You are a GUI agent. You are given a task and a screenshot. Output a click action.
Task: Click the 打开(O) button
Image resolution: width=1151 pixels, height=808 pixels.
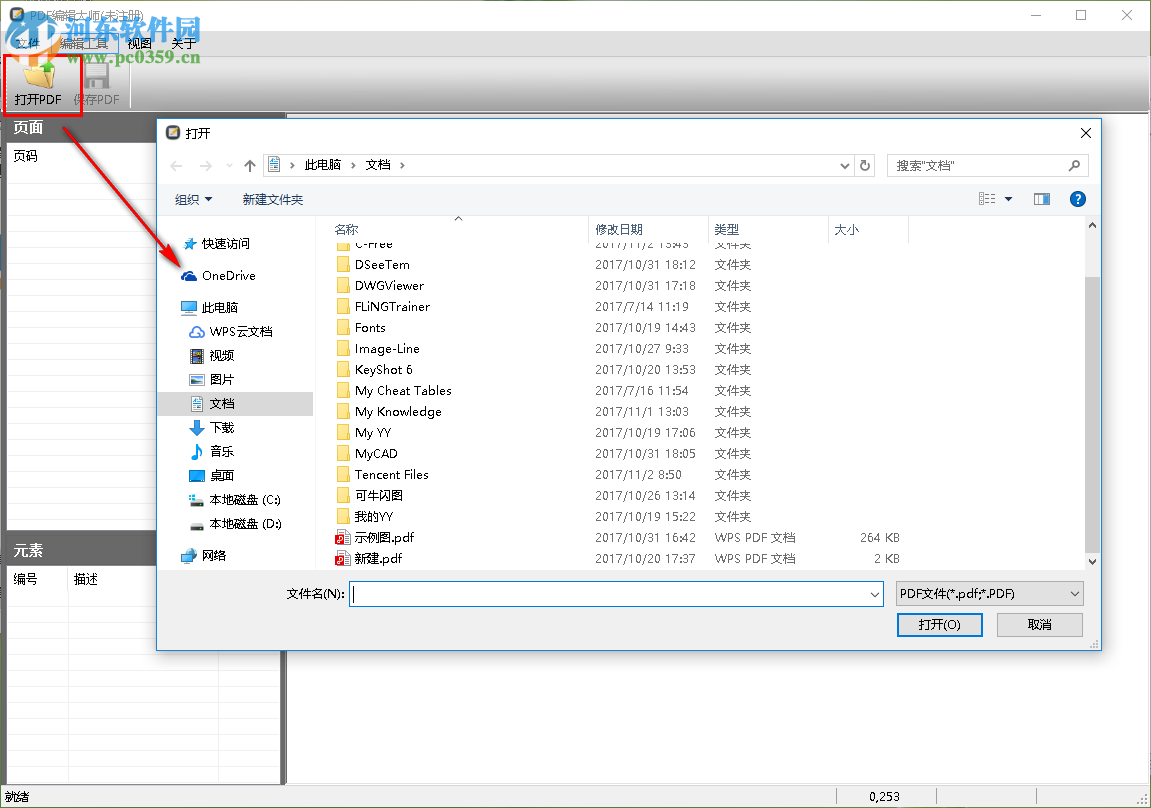pyautogui.click(x=939, y=624)
